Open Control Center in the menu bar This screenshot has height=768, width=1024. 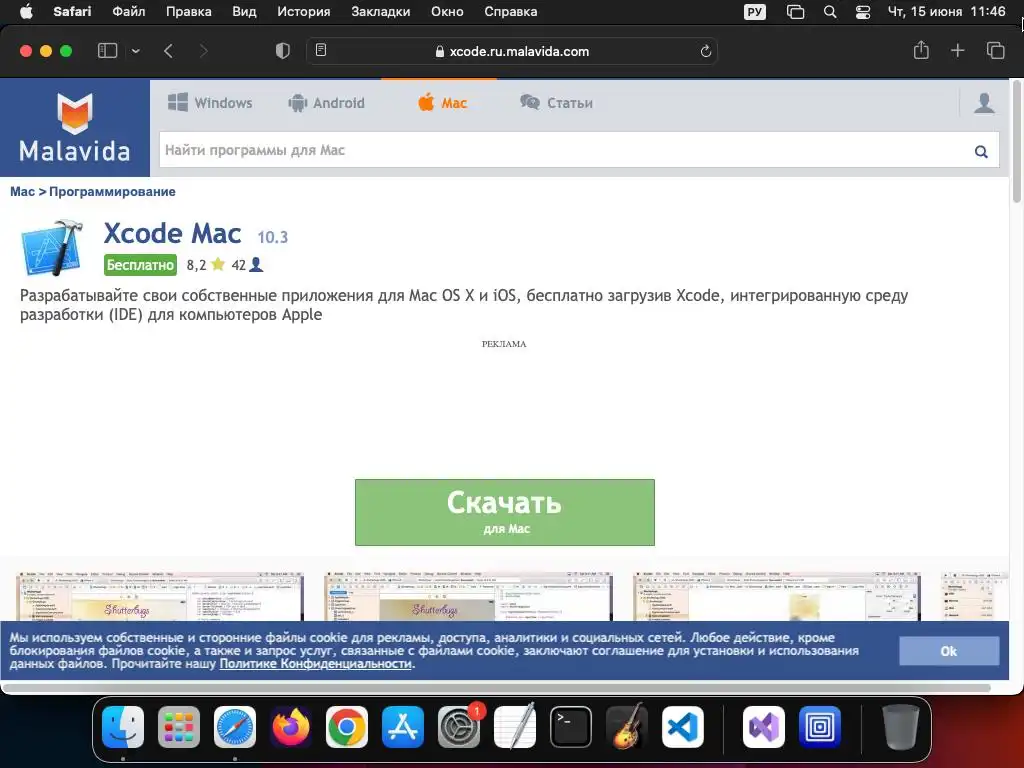pos(863,12)
